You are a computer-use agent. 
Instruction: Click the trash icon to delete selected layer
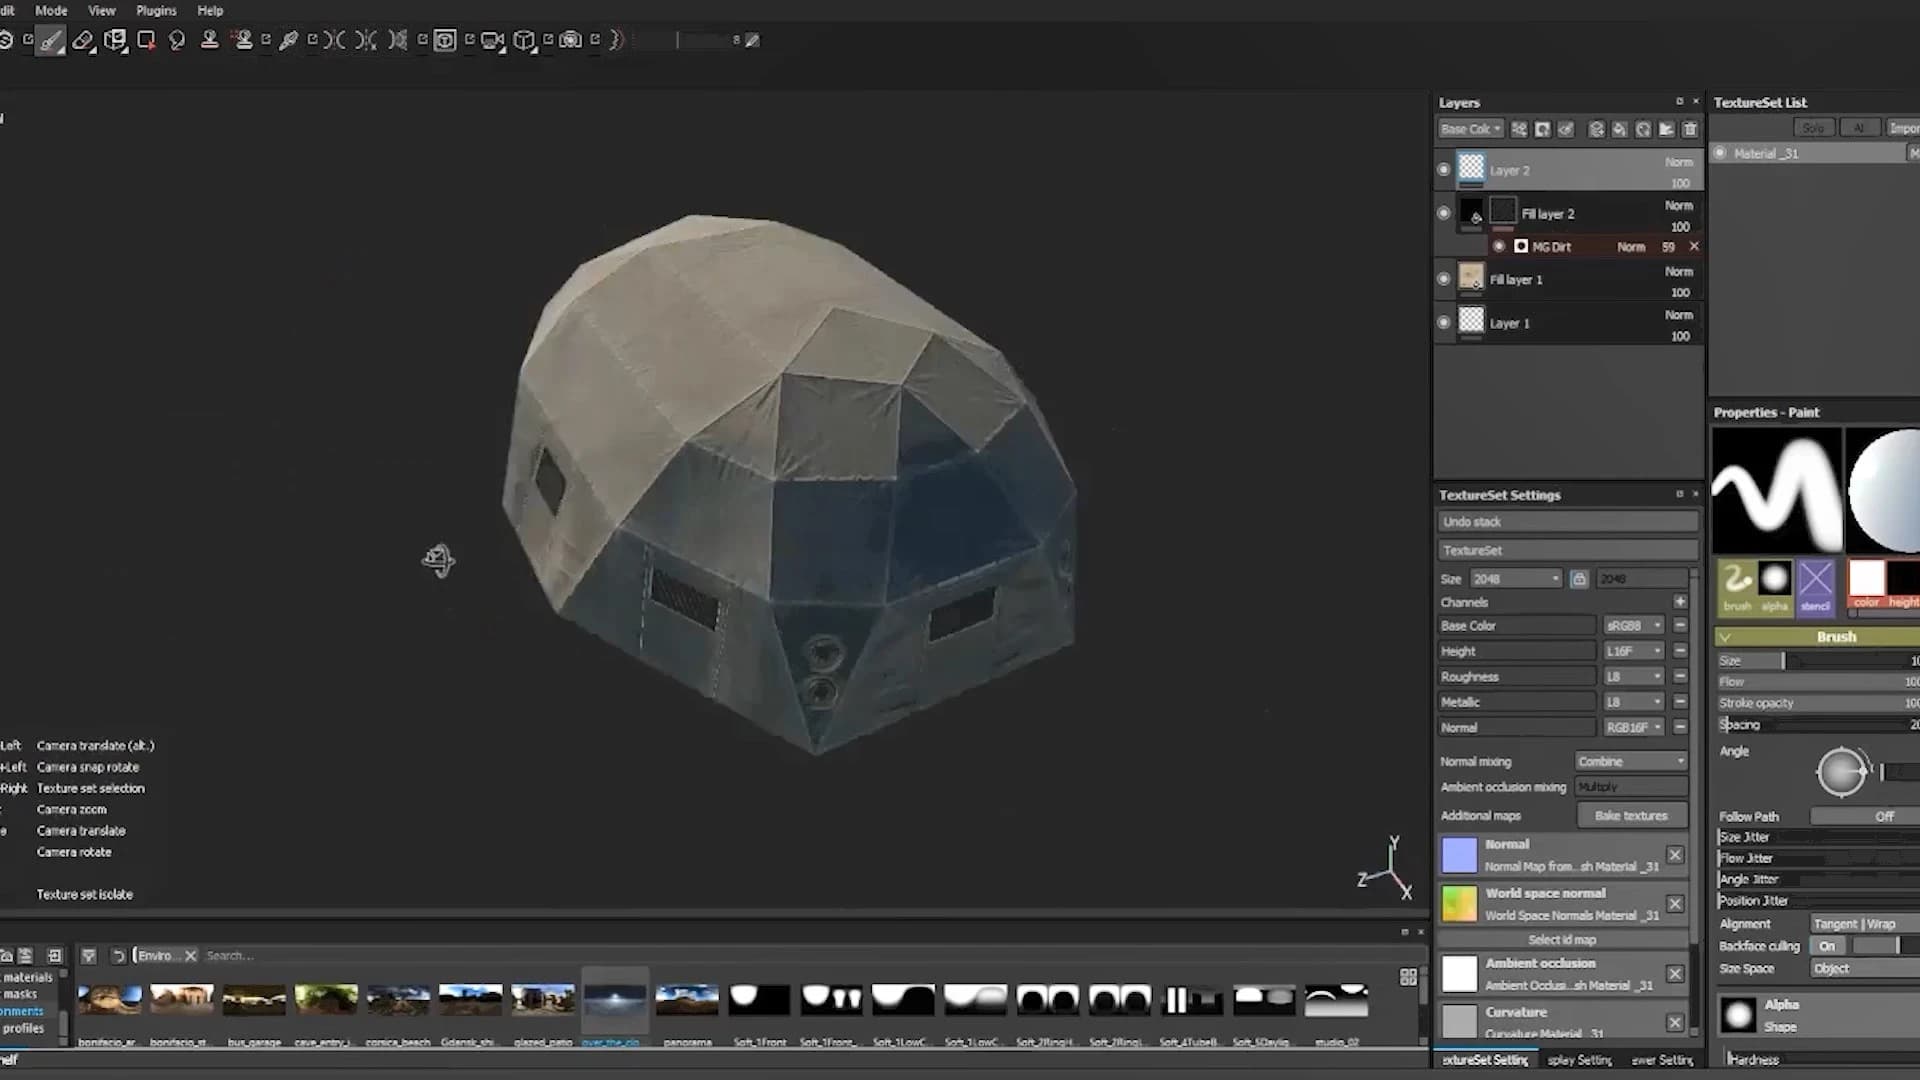(x=1690, y=129)
